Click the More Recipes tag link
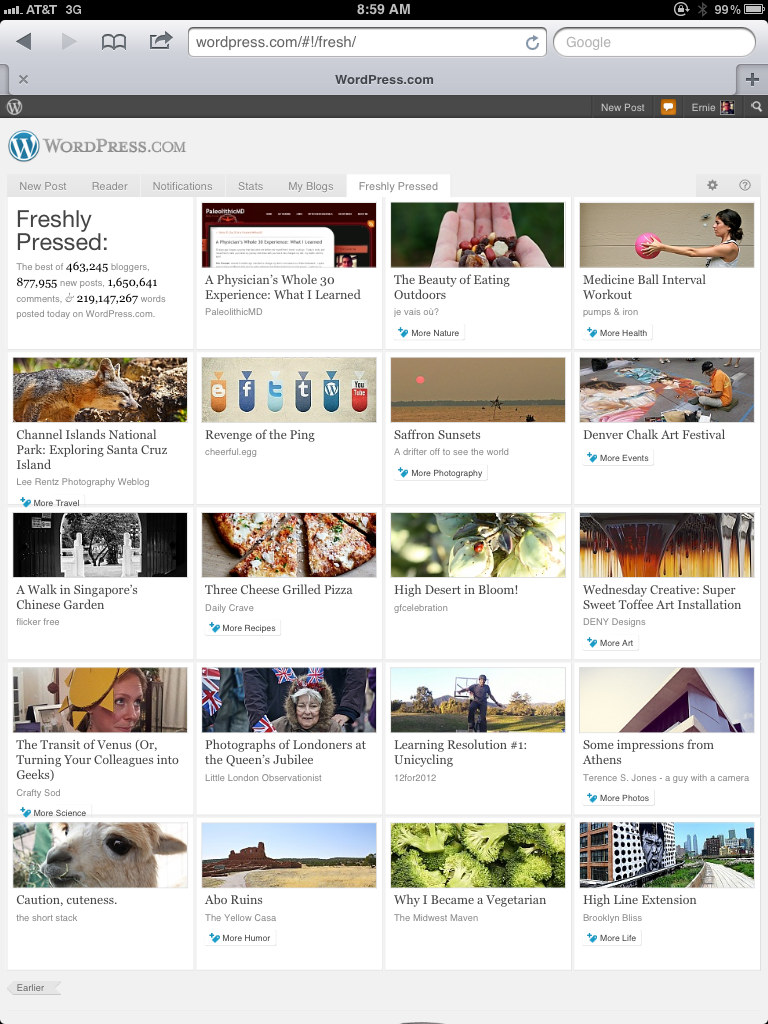This screenshot has height=1024, width=768. click(242, 628)
